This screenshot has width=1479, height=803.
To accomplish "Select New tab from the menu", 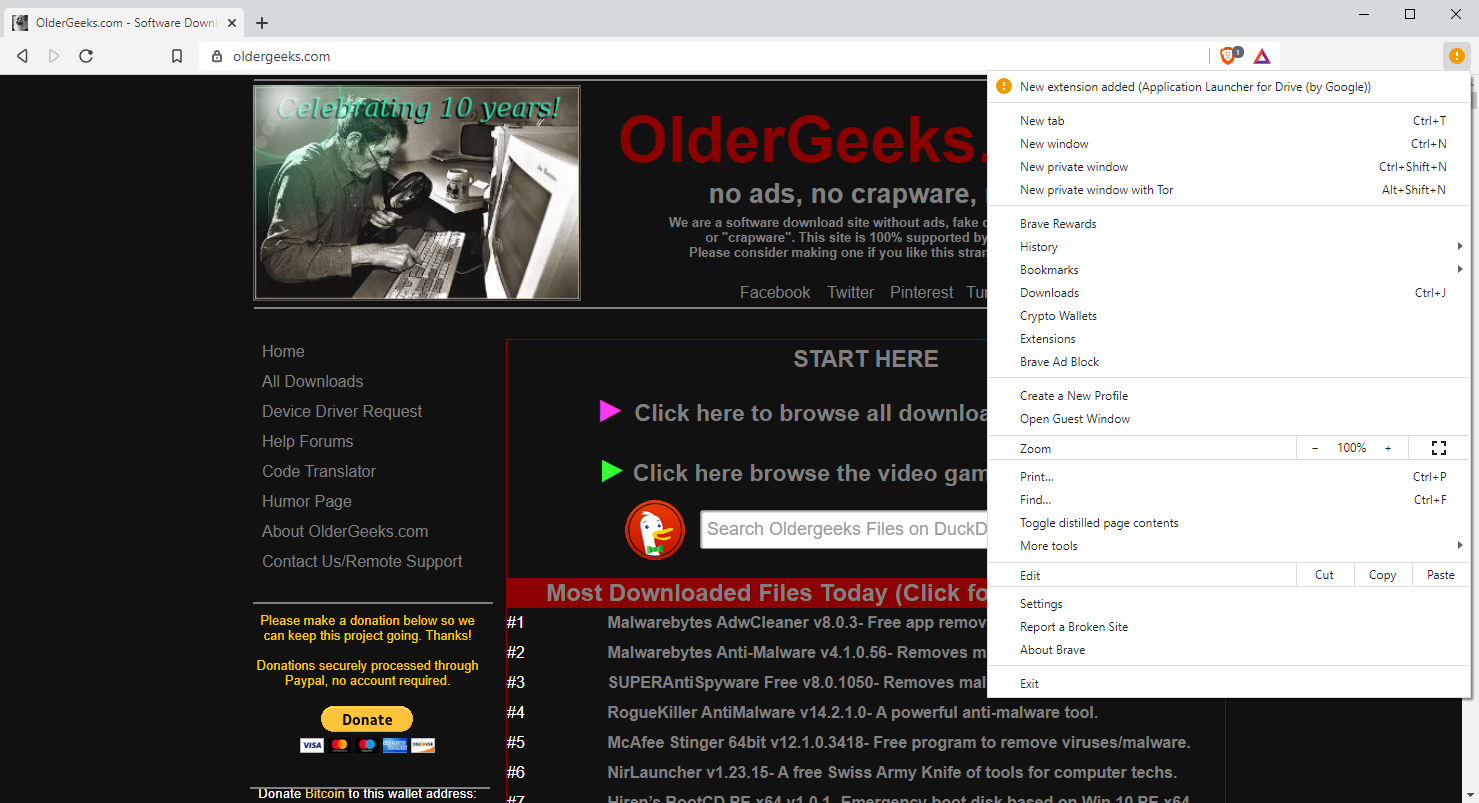I will click(x=1229, y=121).
